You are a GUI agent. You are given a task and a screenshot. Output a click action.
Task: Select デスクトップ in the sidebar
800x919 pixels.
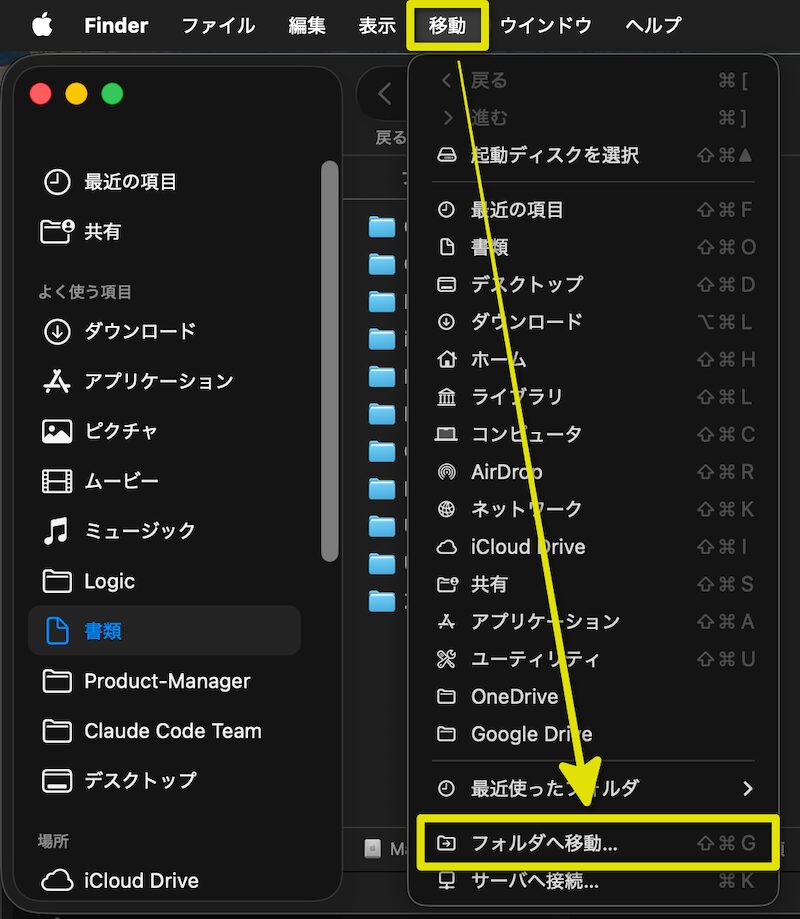165,781
